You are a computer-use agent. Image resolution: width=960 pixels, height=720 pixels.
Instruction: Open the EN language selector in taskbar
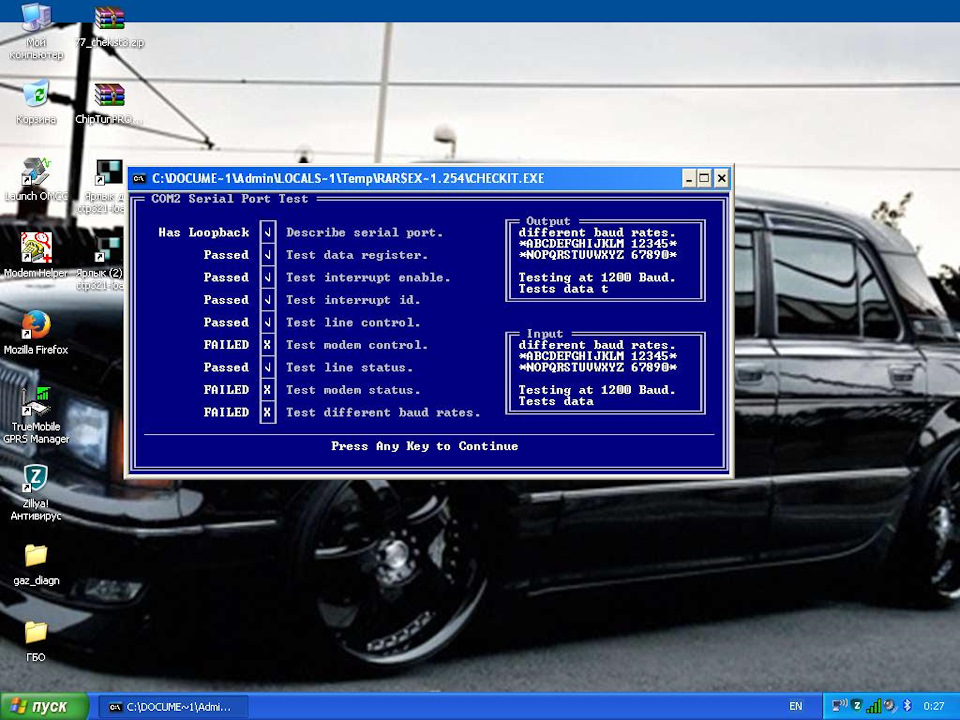click(x=796, y=706)
